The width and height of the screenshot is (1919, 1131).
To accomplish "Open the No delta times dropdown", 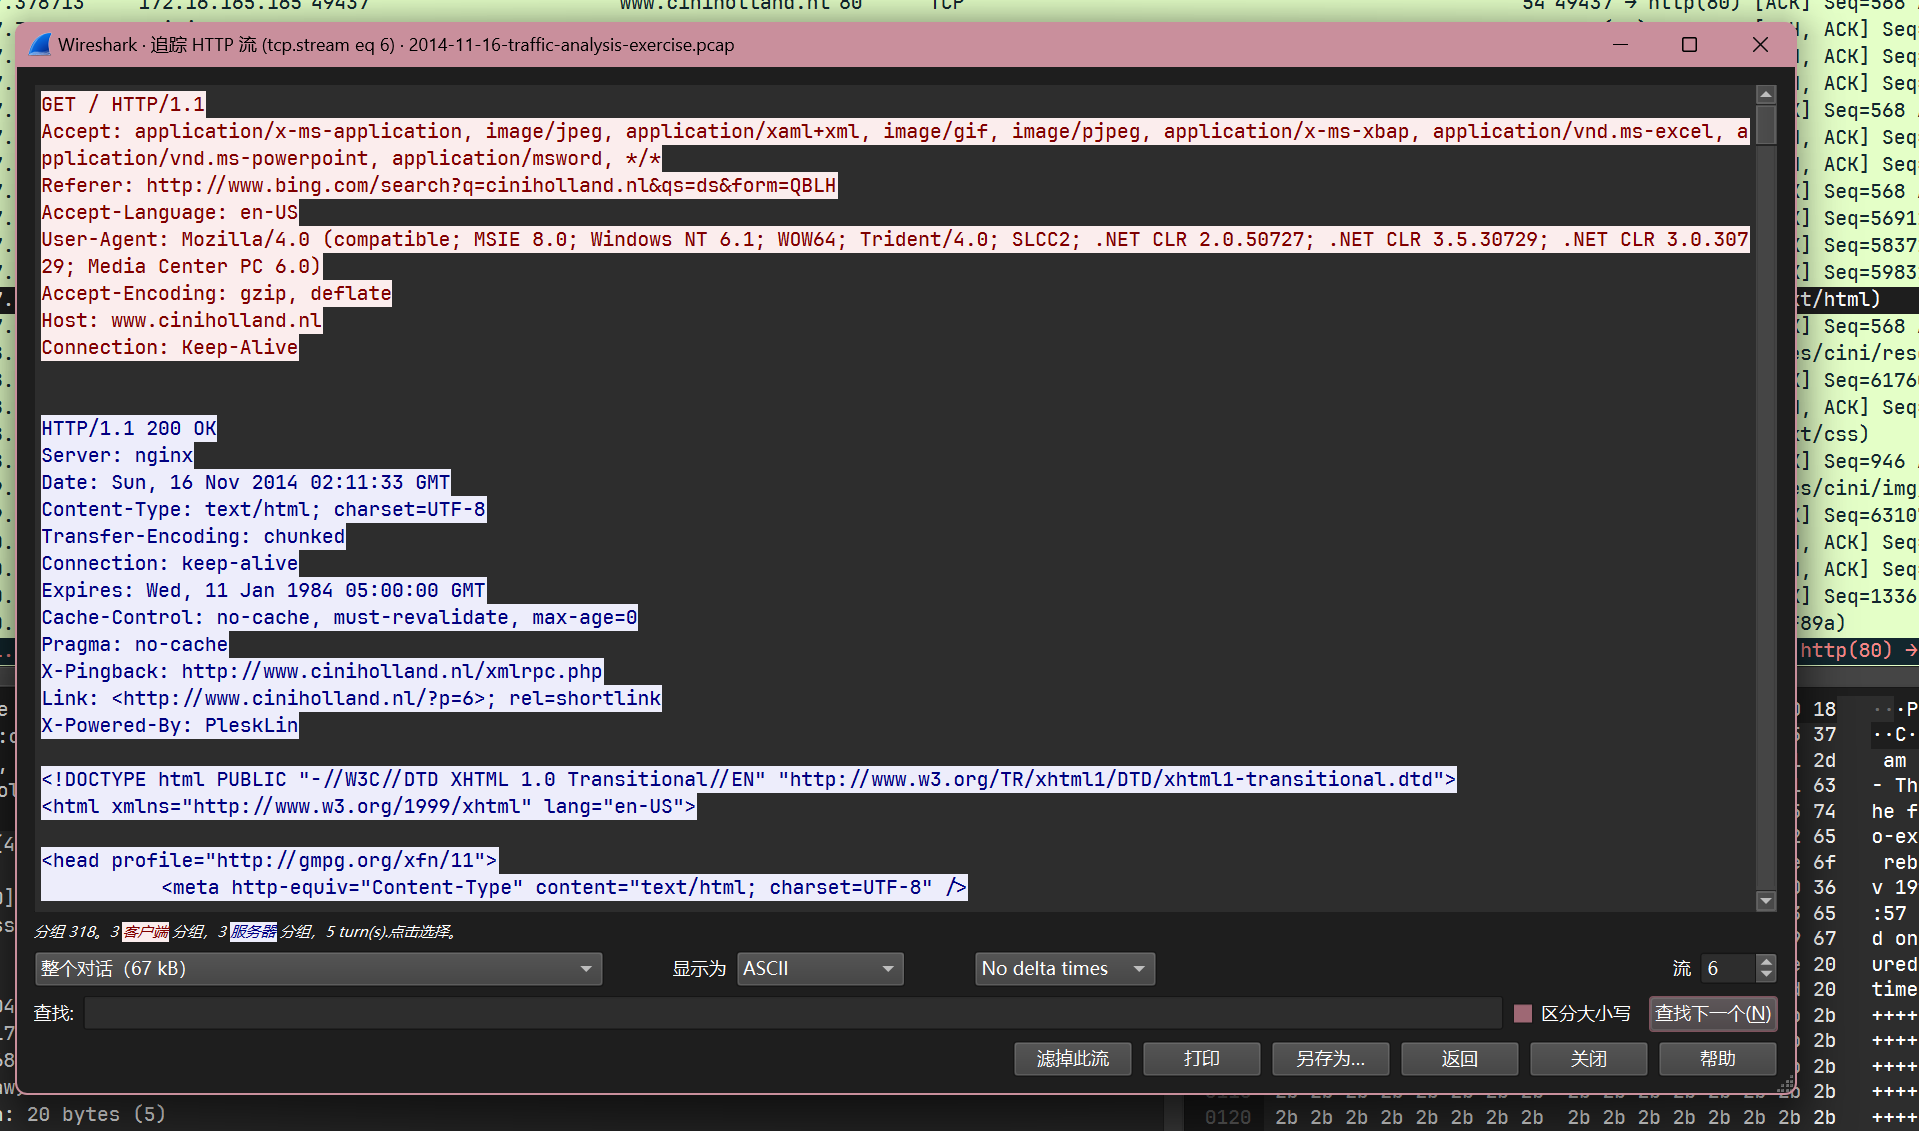I will [1064, 969].
